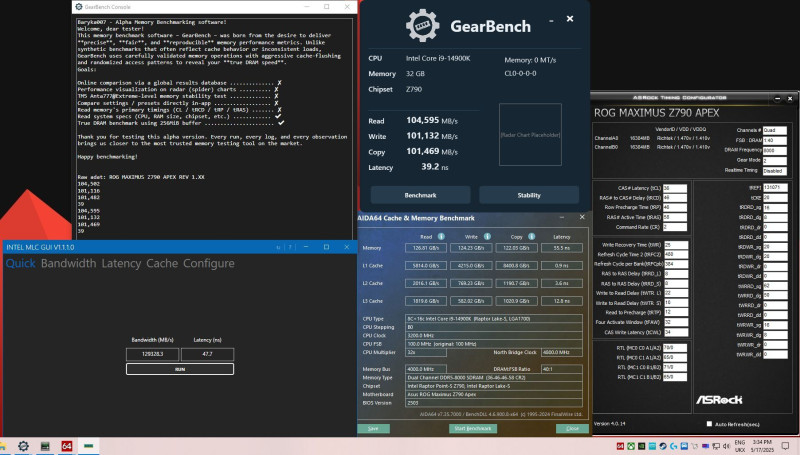The width and height of the screenshot is (800, 455).
Task: Switch to the Configure tab in Intel MLC GUI
Action: (209, 263)
